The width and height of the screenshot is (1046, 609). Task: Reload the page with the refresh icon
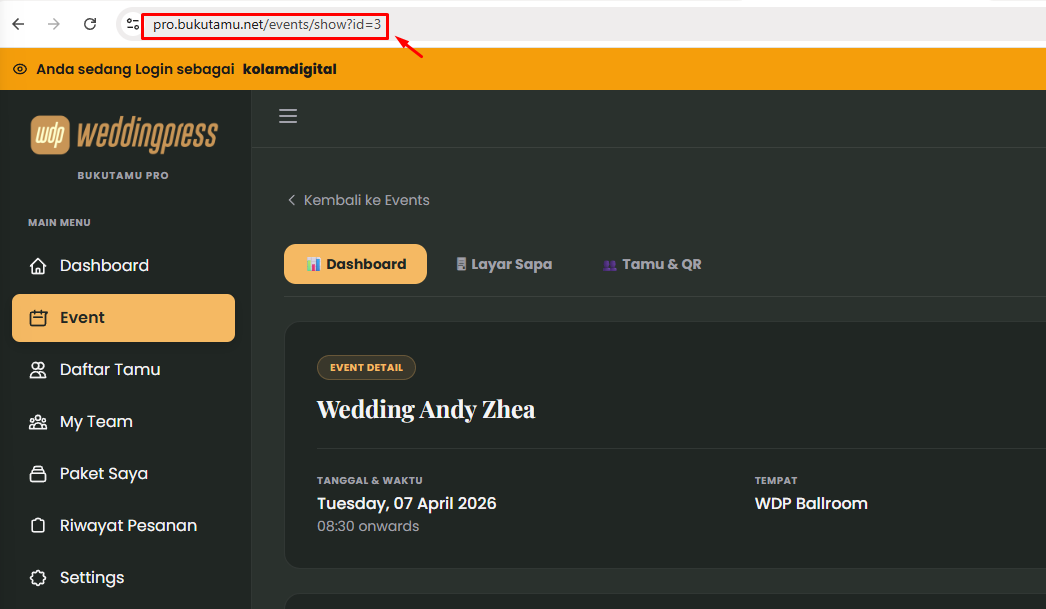point(89,23)
